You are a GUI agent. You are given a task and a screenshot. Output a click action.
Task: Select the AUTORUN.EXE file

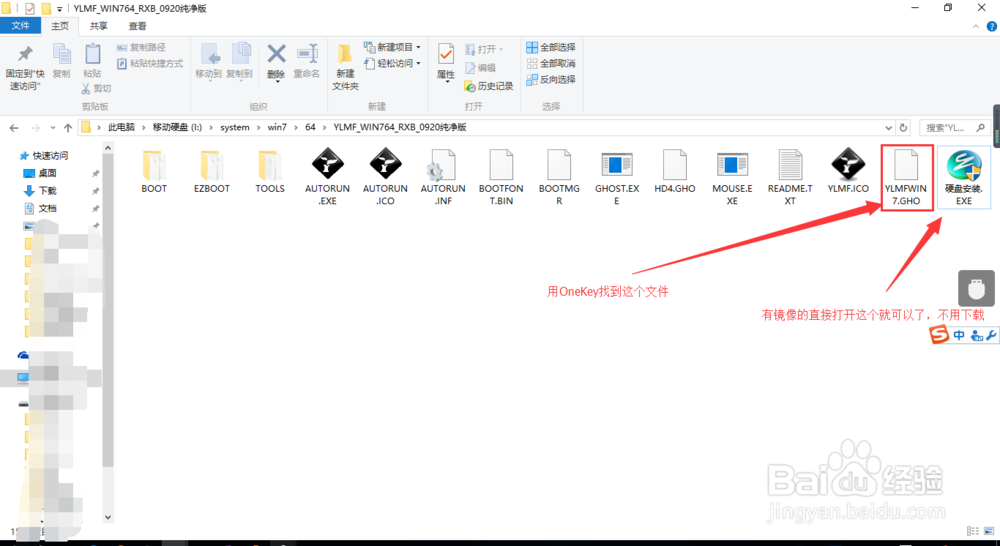click(x=328, y=177)
